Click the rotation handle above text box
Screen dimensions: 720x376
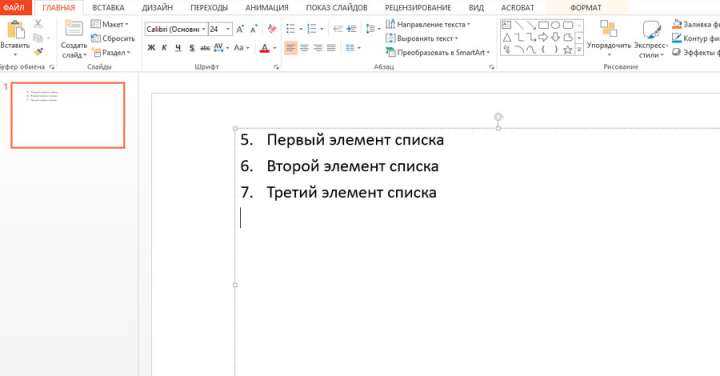point(498,118)
